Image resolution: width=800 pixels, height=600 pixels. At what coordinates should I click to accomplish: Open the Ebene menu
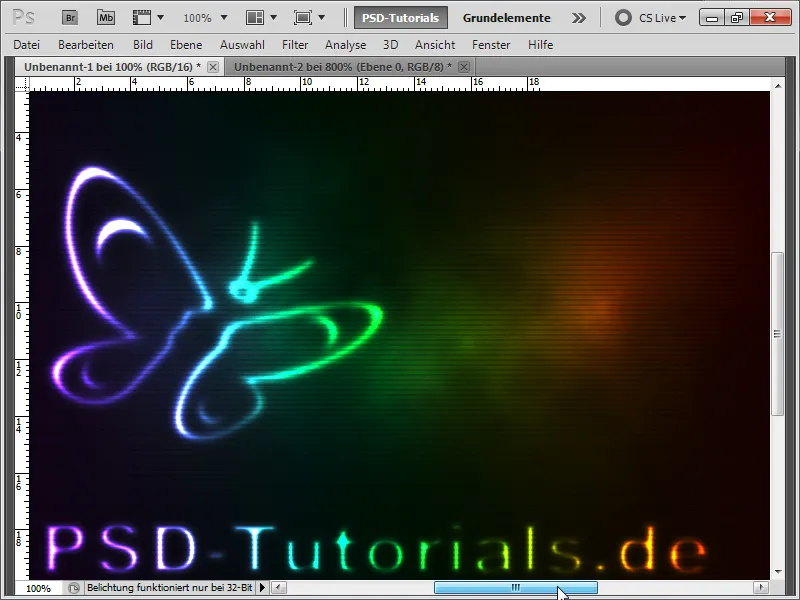(186, 45)
